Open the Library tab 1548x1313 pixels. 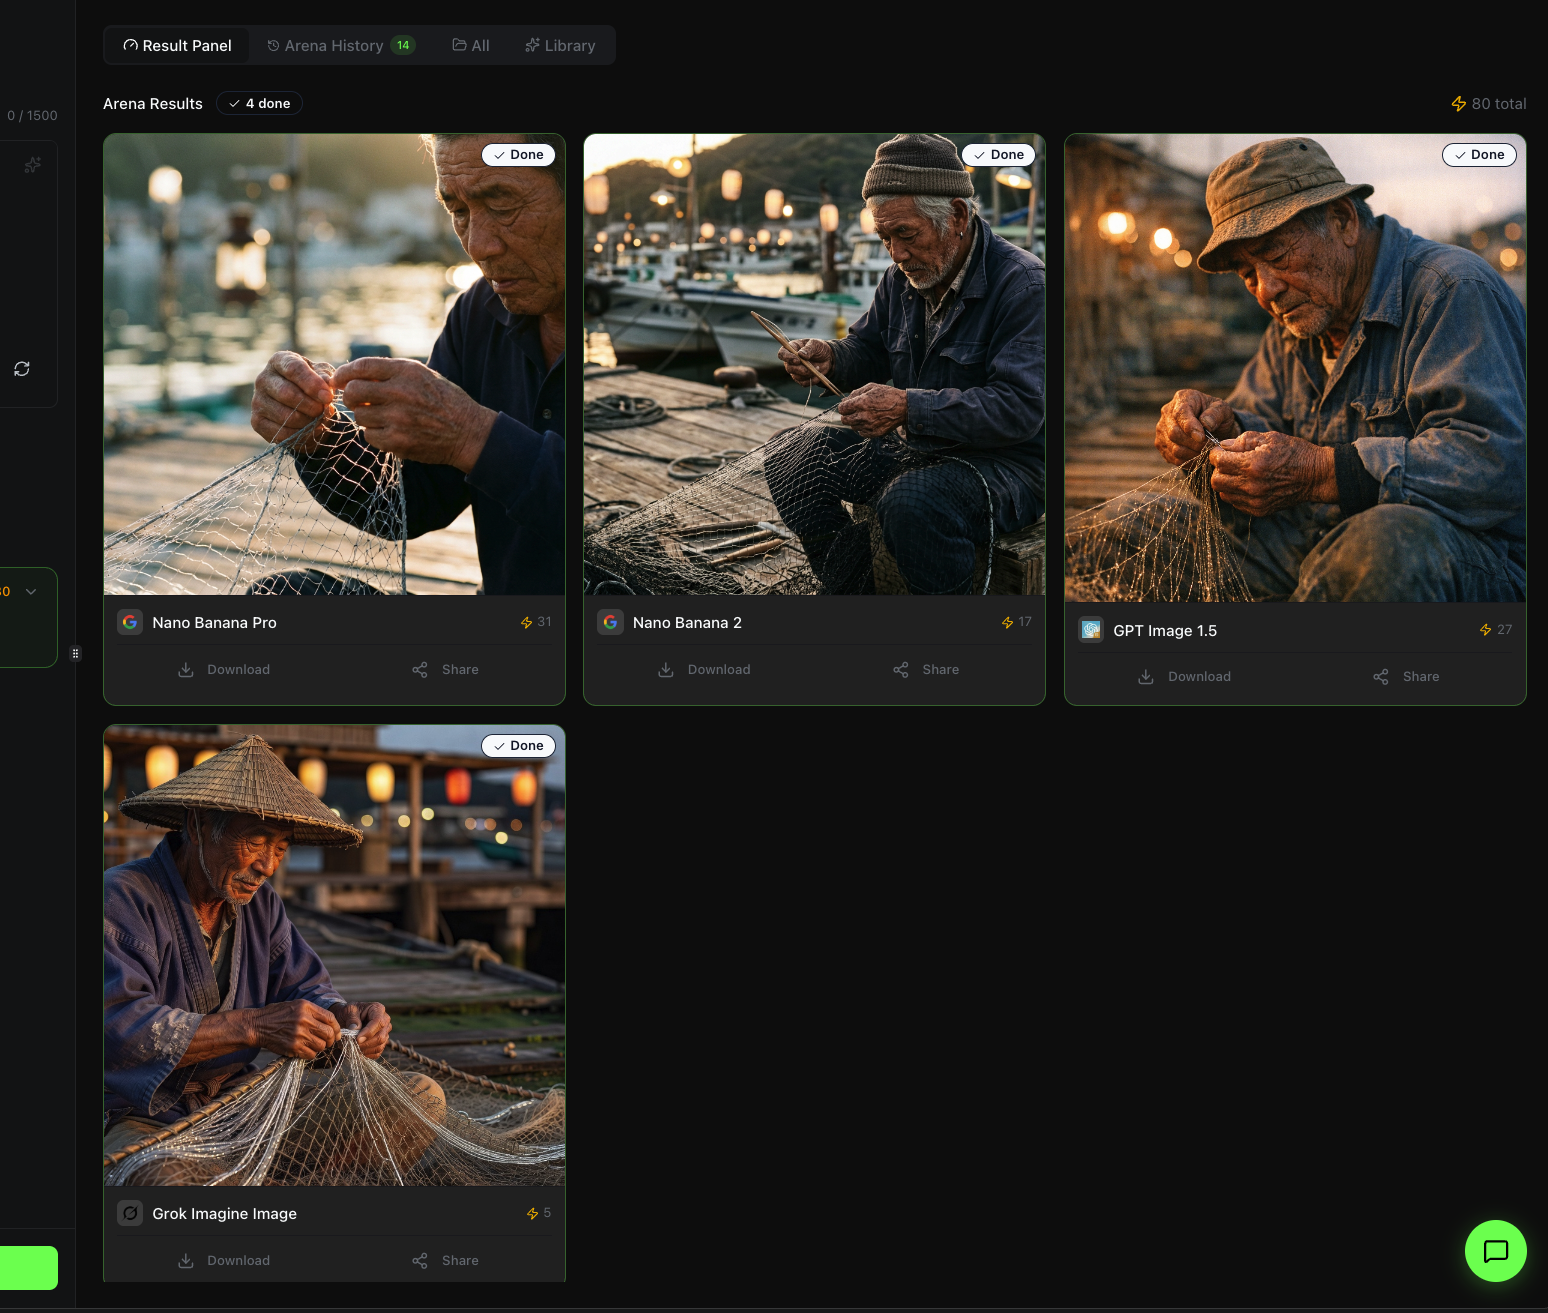click(x=560, y=46)
